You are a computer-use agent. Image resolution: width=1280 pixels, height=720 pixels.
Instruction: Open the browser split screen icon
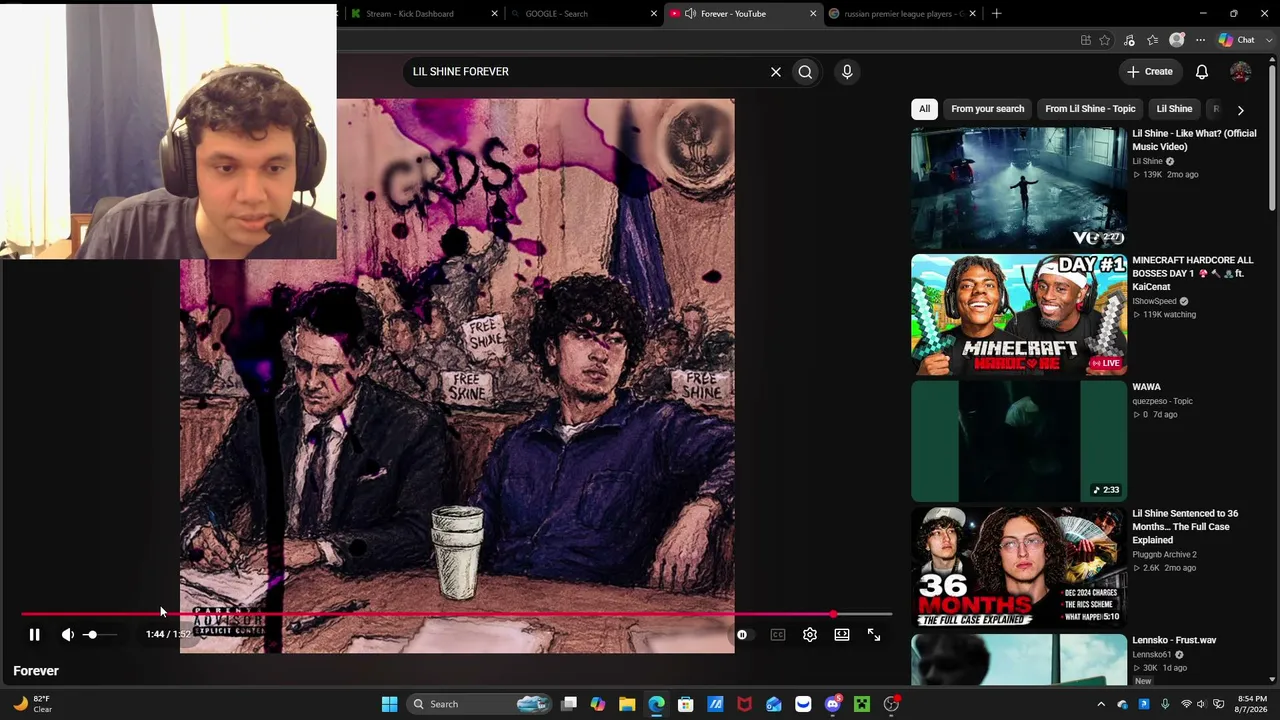click(1085, 40)
